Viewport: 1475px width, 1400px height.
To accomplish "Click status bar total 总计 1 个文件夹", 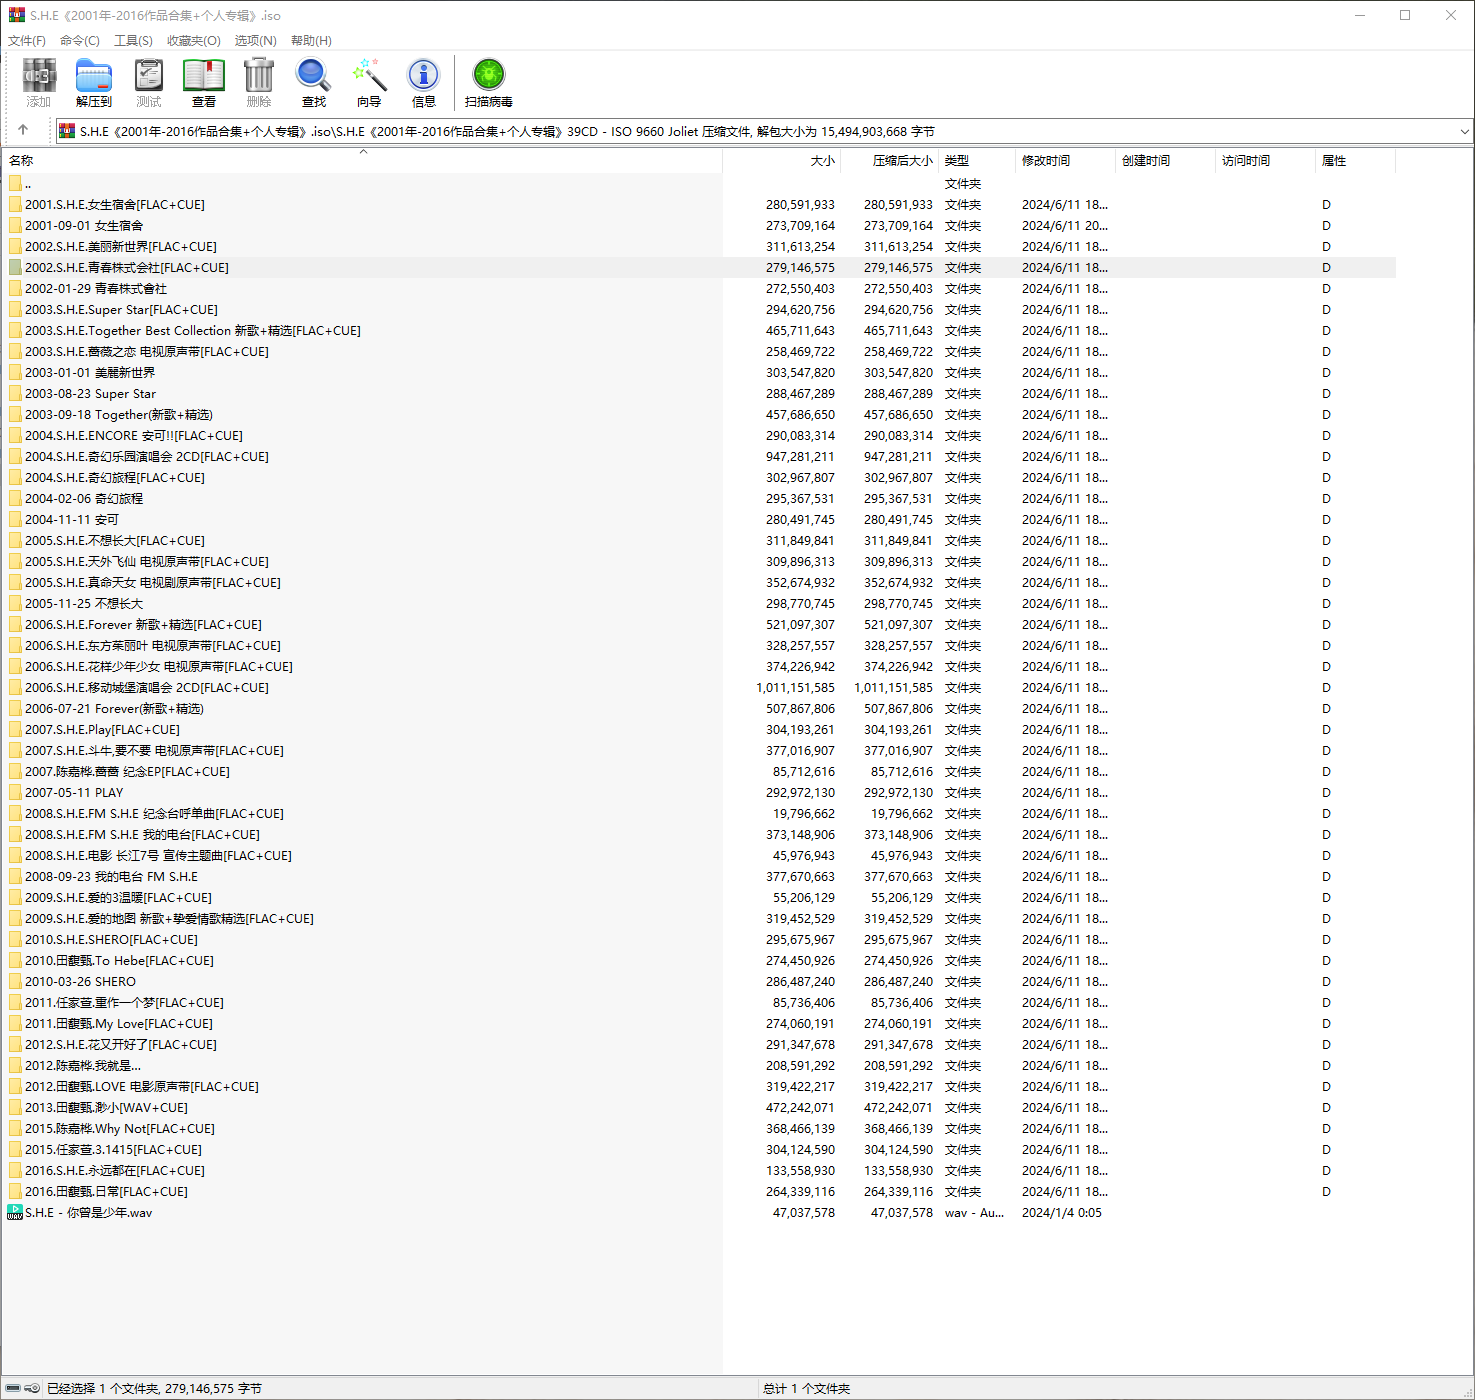I will [x=806, y=1388].
